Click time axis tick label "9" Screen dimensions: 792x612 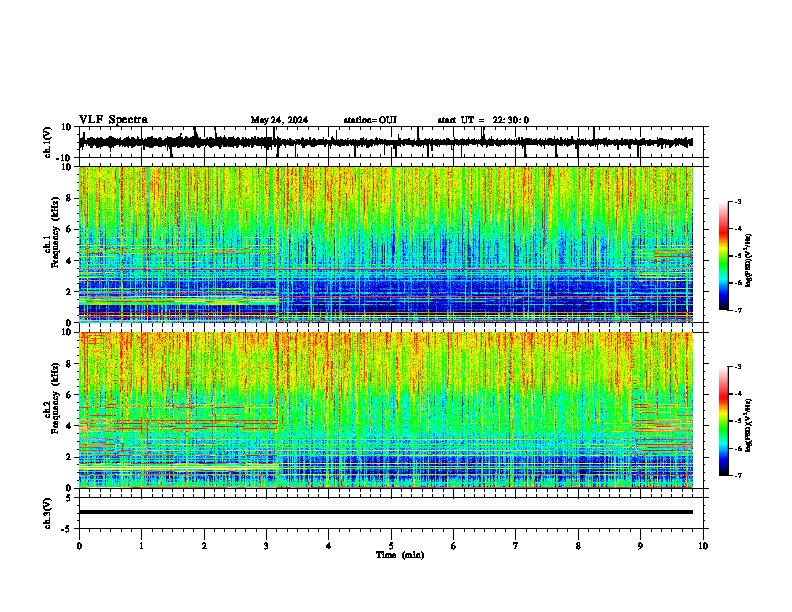(x=640, y=546)
